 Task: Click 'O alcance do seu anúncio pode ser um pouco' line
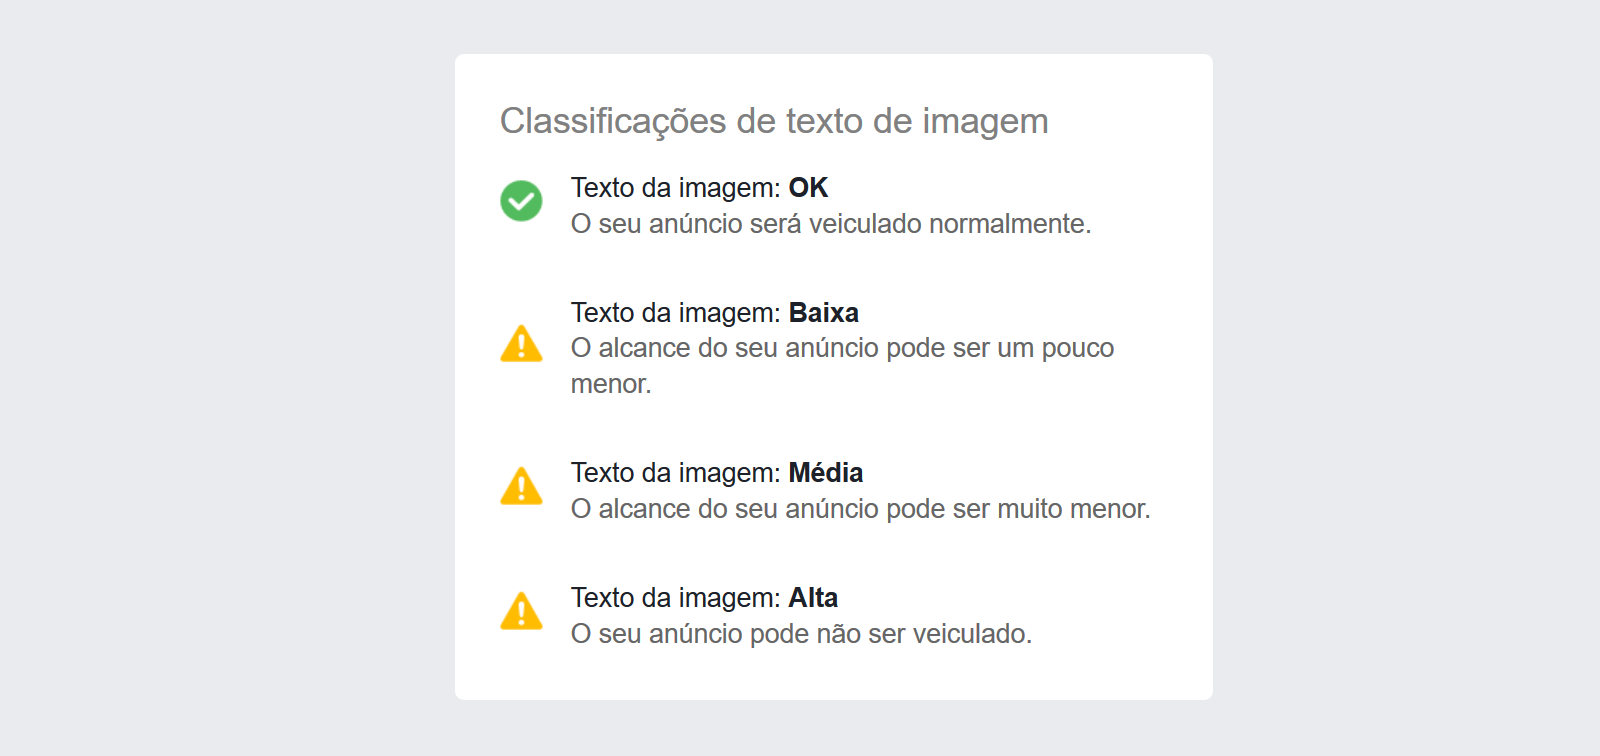click(x=842, y=348)
